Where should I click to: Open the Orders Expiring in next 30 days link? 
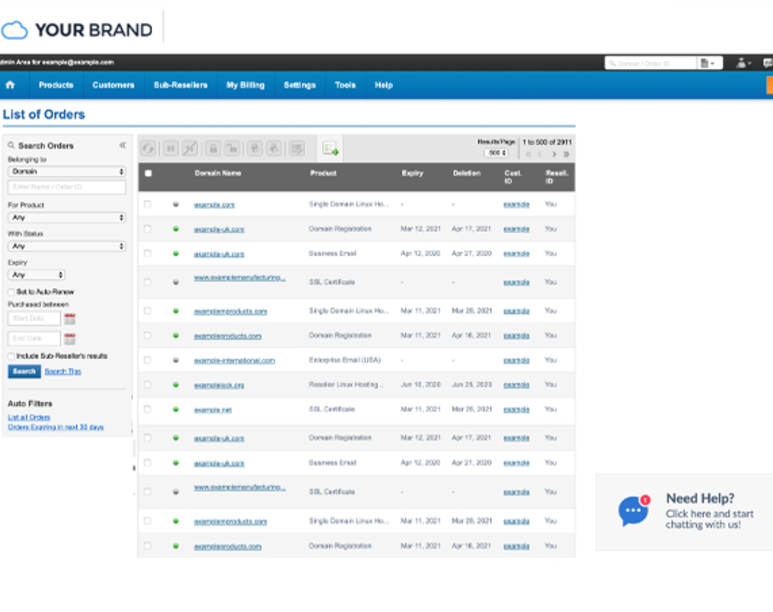[55, 427]
